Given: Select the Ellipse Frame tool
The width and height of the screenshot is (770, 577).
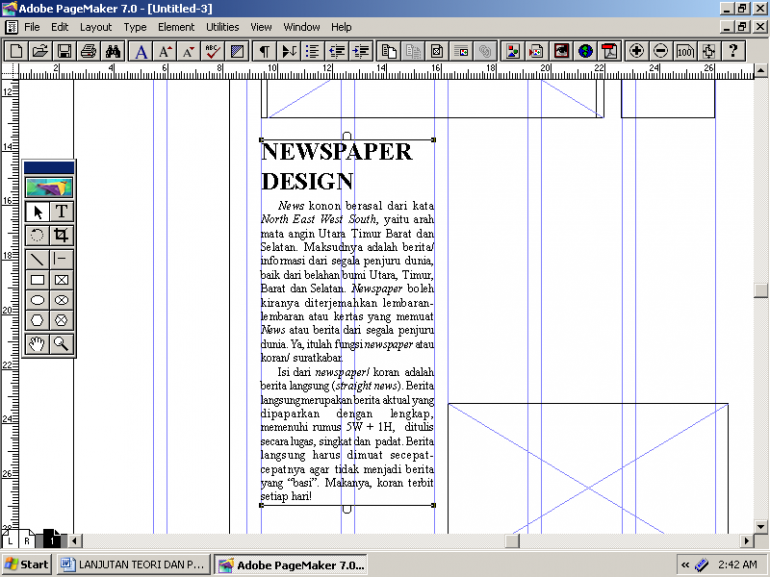Looking at the screenshot, I should pos(61,300).
